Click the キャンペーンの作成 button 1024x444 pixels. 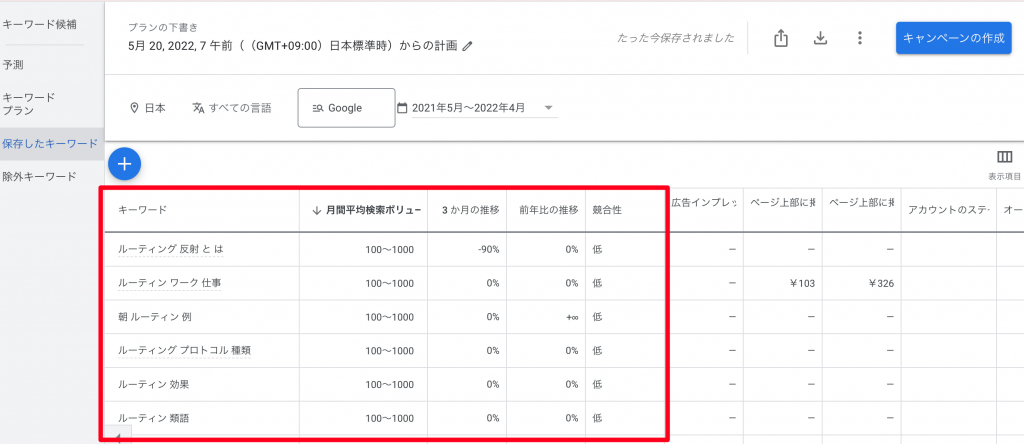coord(953,38)
